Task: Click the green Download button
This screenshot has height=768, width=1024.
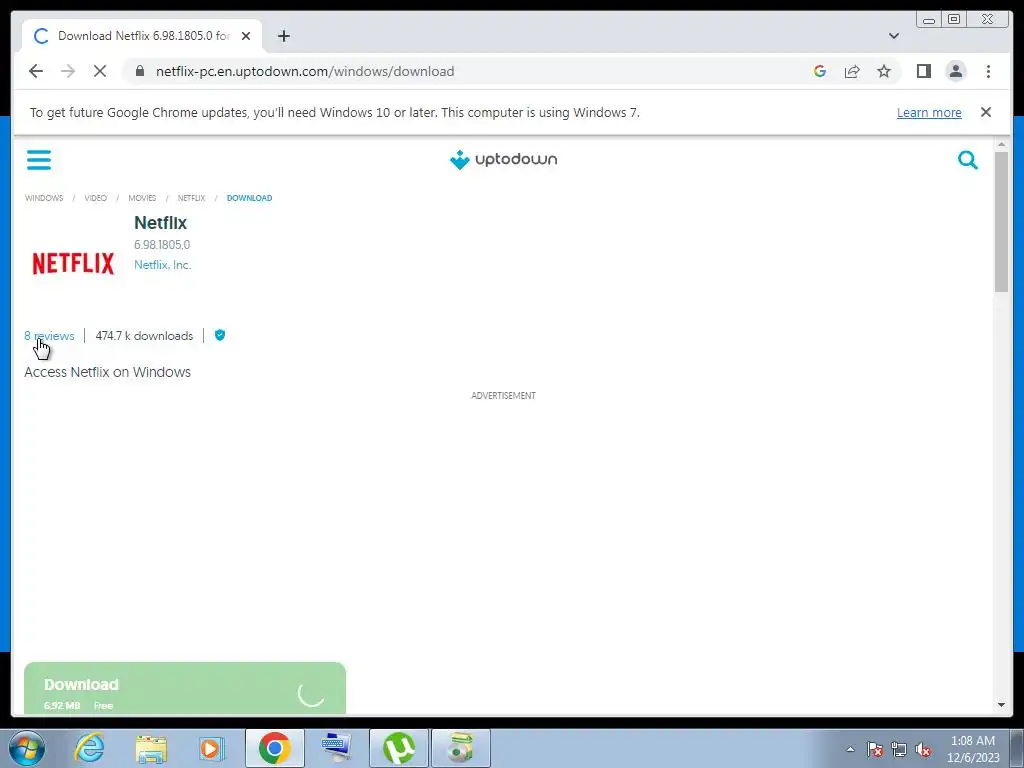Action: coord(185,688)
